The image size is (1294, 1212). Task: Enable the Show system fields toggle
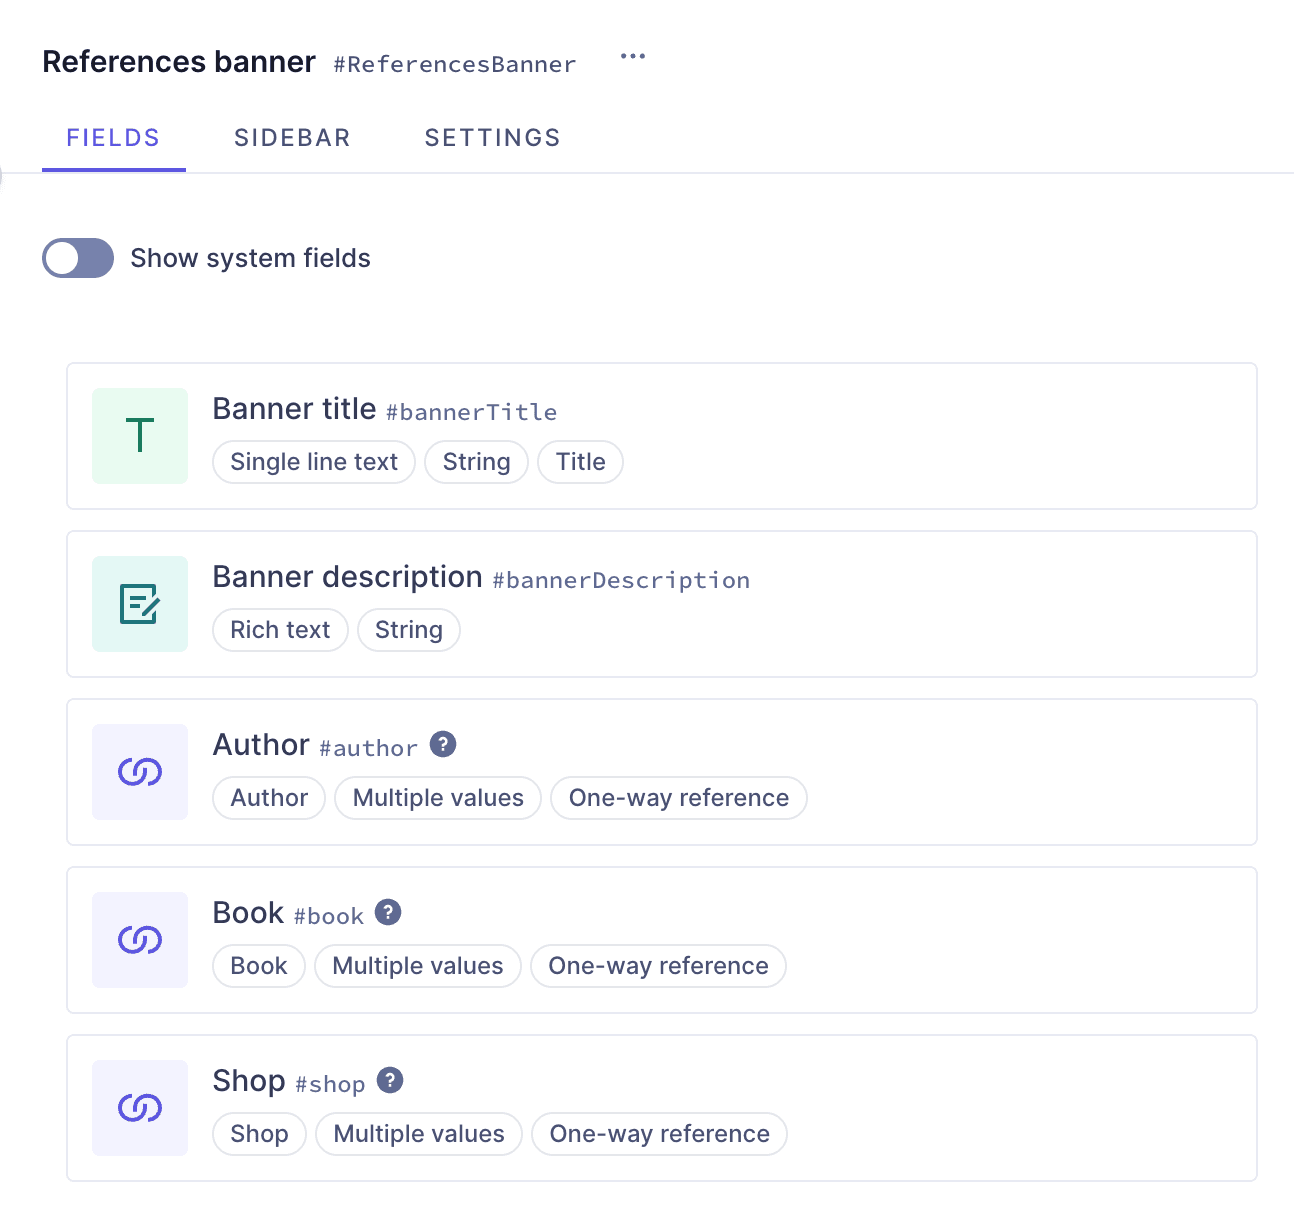tap(78, 258)
